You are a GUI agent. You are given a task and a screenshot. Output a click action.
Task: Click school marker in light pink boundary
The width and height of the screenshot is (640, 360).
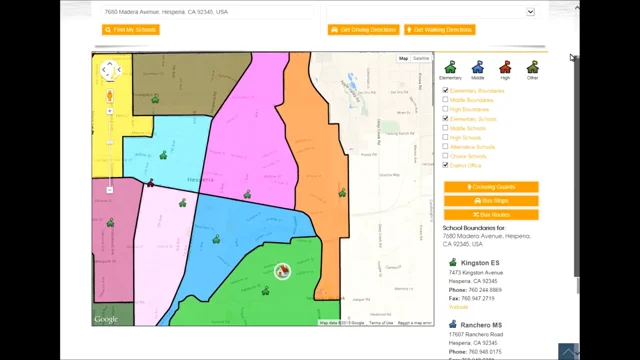[182, 202]
